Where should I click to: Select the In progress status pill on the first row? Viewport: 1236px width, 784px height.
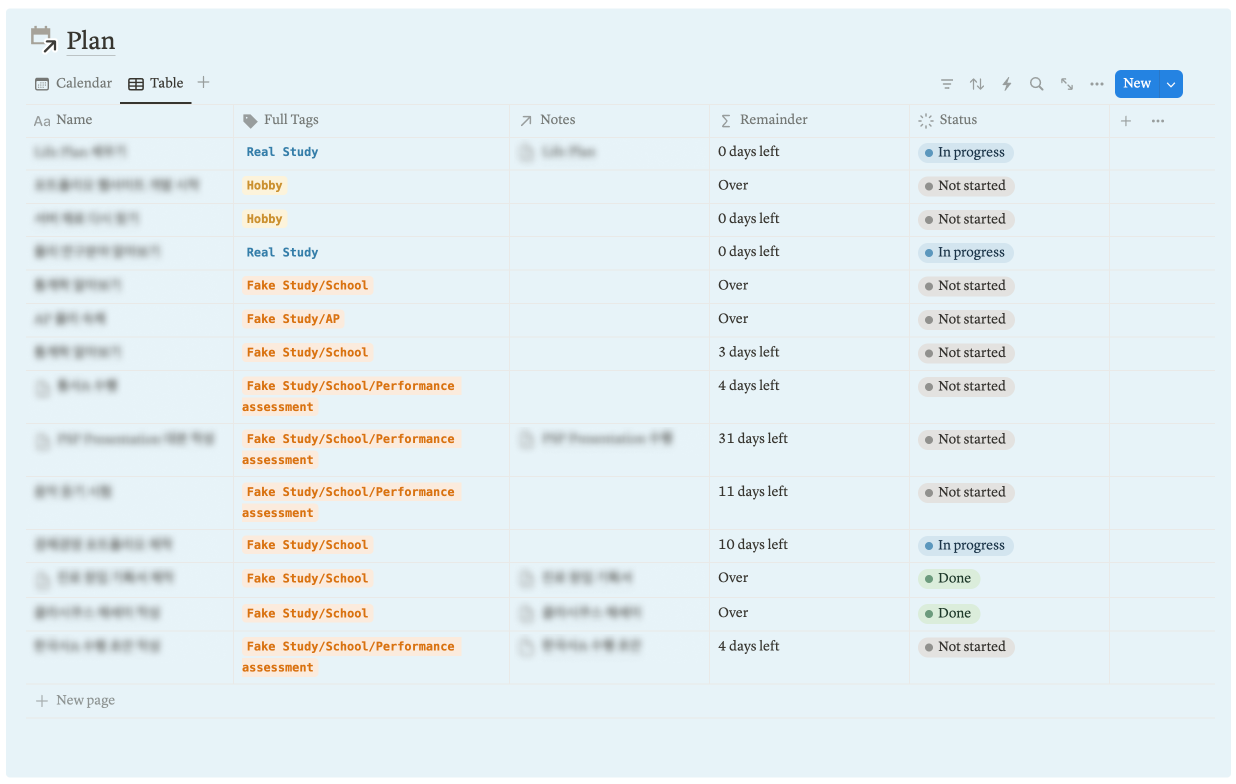pos(965,152)
